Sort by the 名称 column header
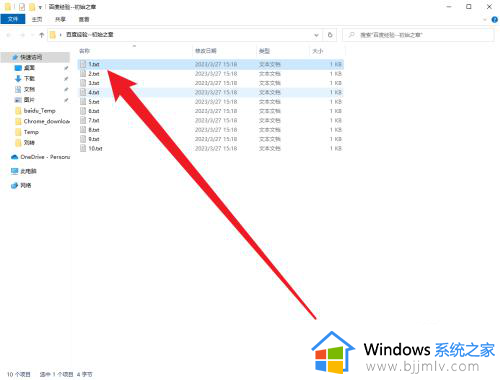This screenshot has width=500, height=380. click(84, 51)
